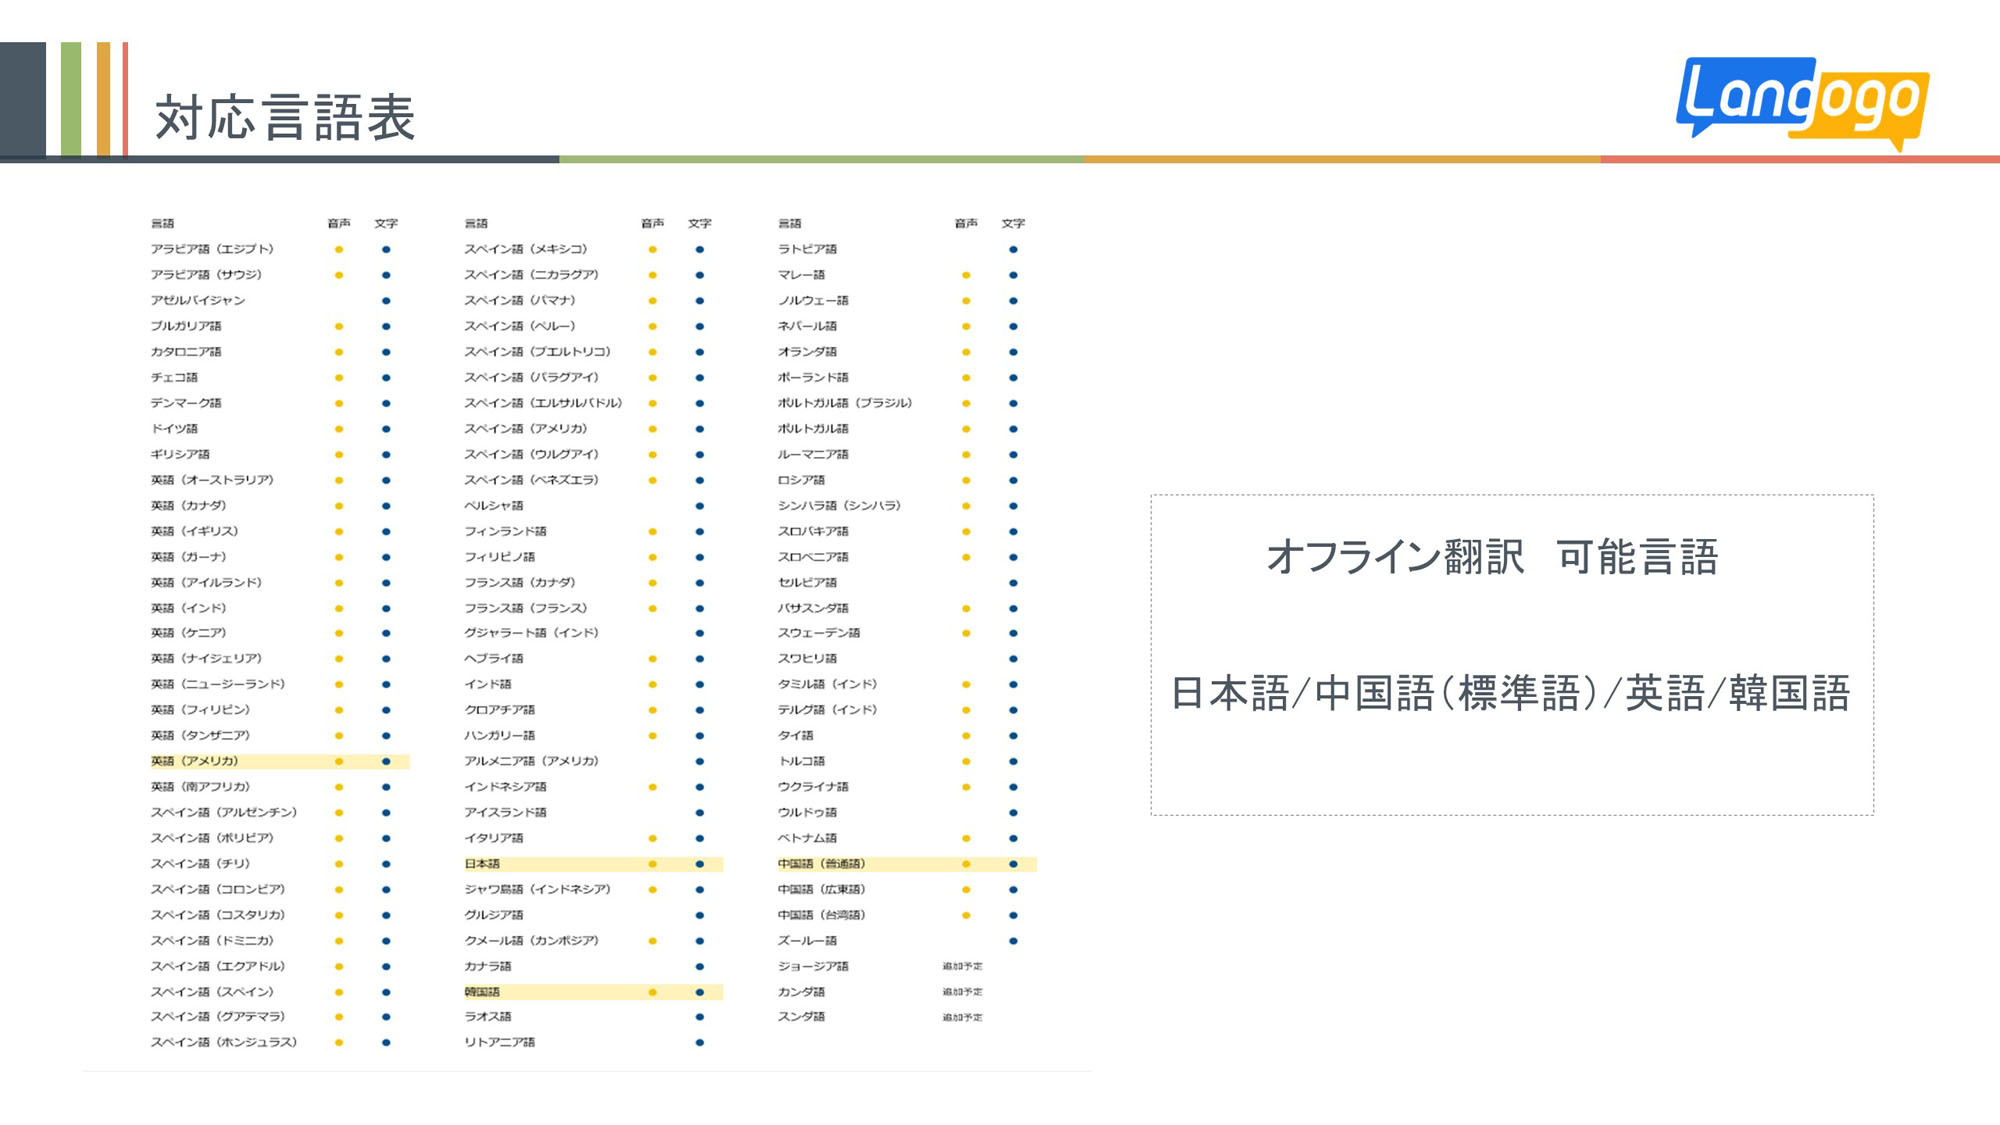Select the highlighted 韓国語 row label

click(482, 992)
